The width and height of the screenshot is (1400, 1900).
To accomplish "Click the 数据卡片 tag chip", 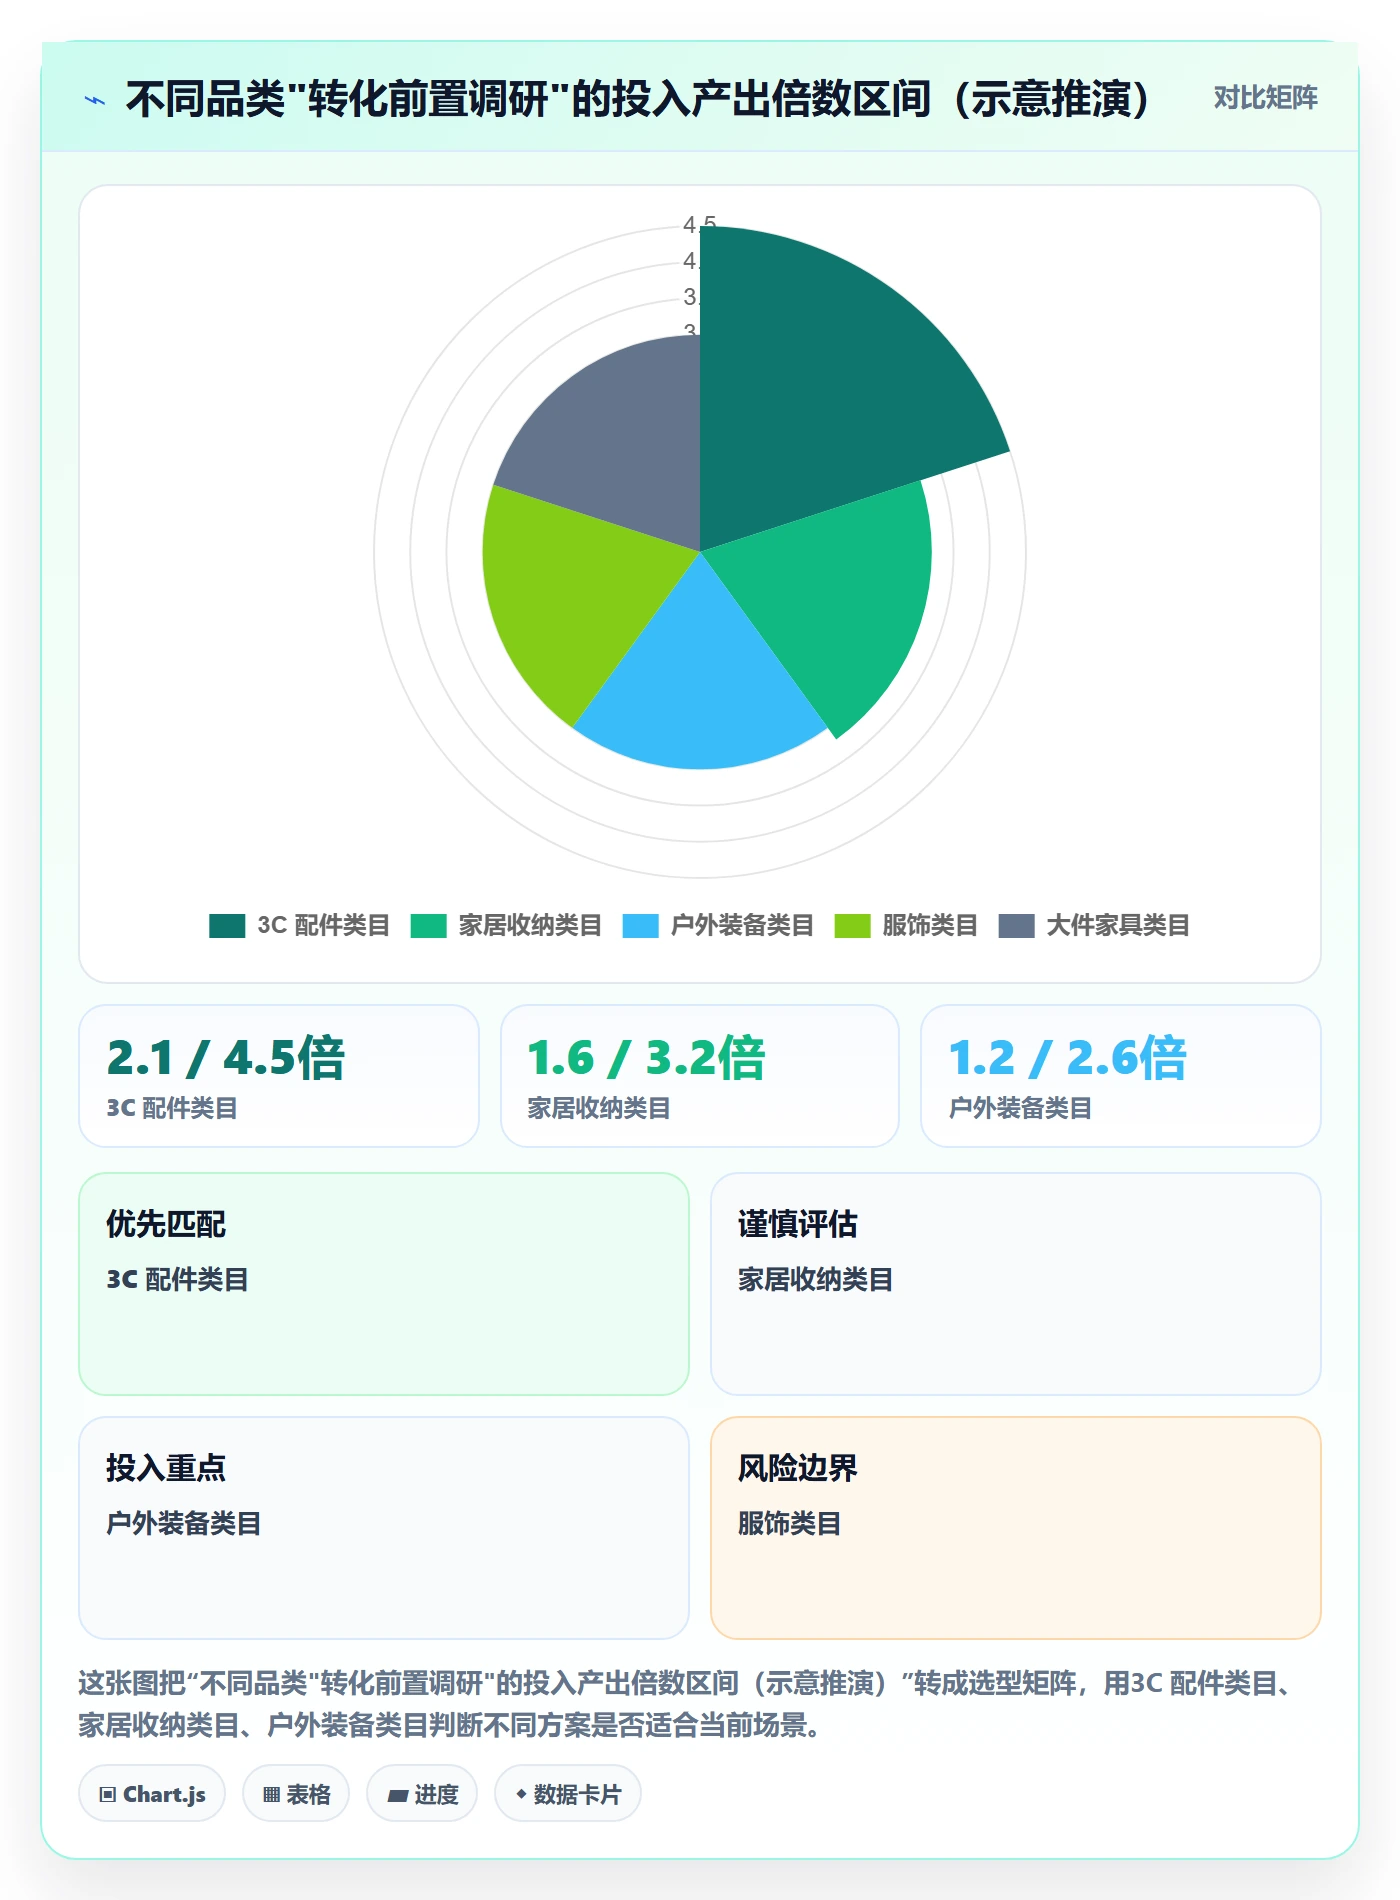I will [x=568, y=1794].
